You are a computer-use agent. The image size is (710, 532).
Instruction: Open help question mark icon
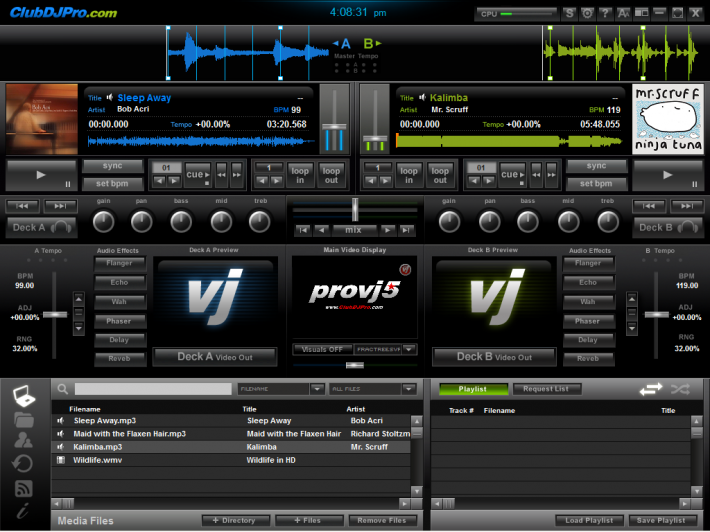pos(605,14)
